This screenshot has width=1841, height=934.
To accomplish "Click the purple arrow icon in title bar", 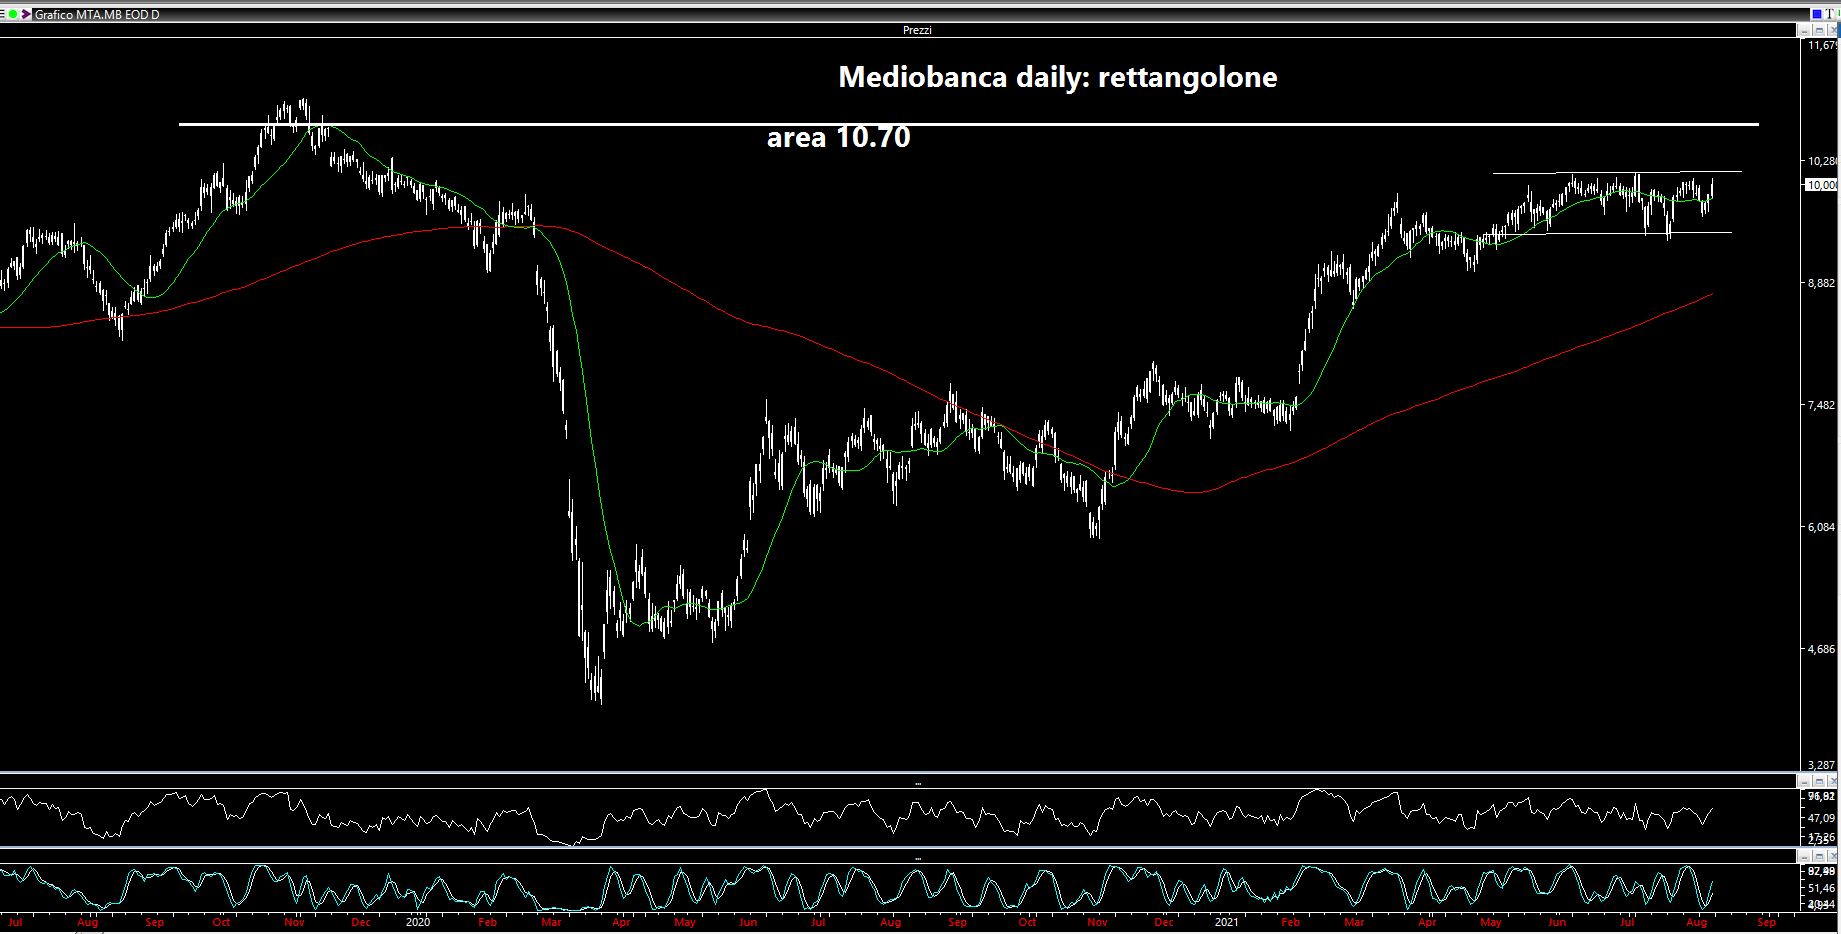I will (26, 14).
